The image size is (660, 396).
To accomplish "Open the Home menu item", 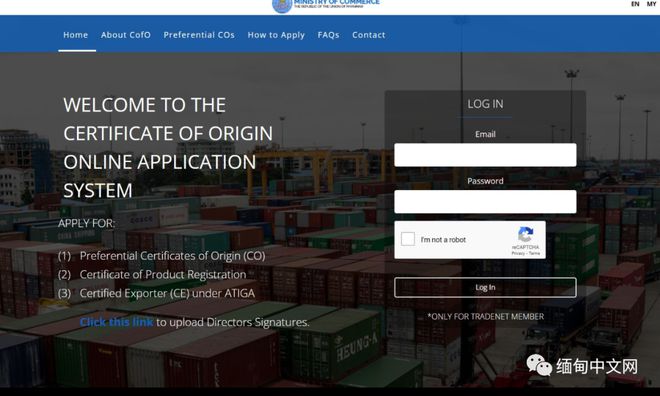I will point(76,35).
